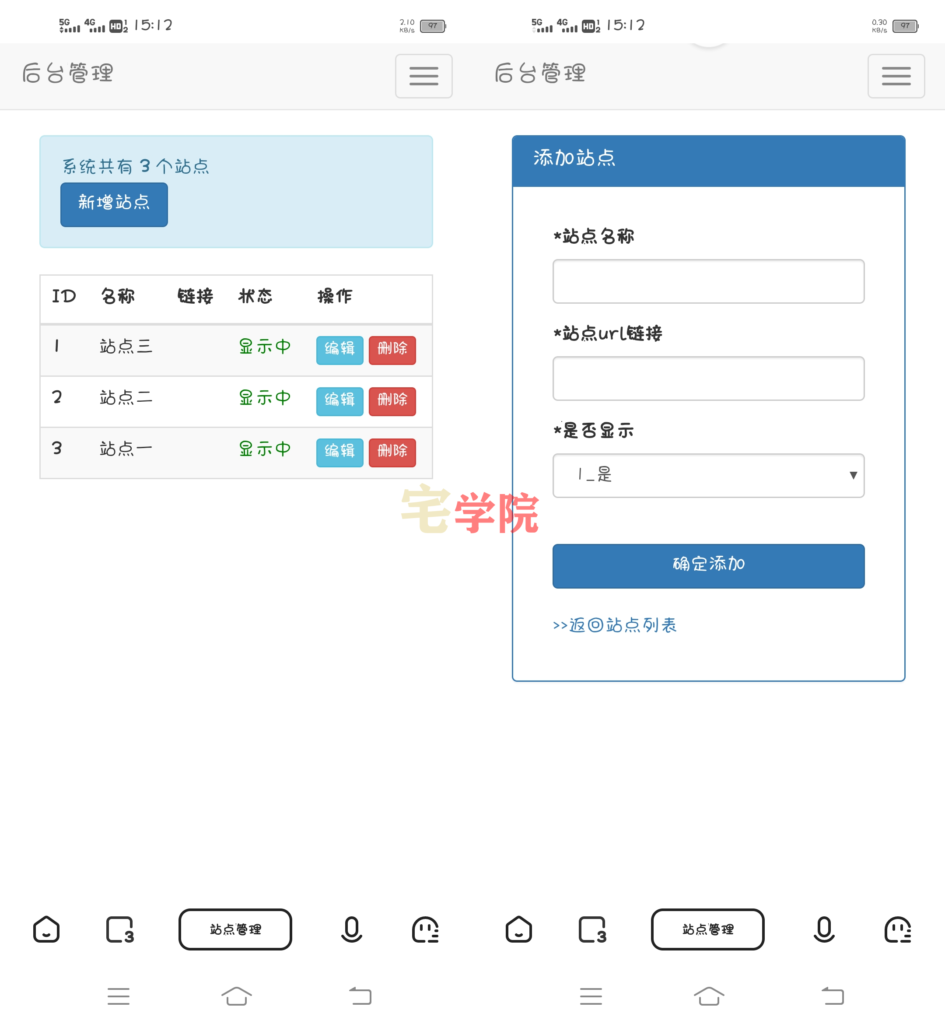Tap Android home icon on left screen
Image resolution: width=945 pixels, height=1024 pixels.
tap(236, 996)
